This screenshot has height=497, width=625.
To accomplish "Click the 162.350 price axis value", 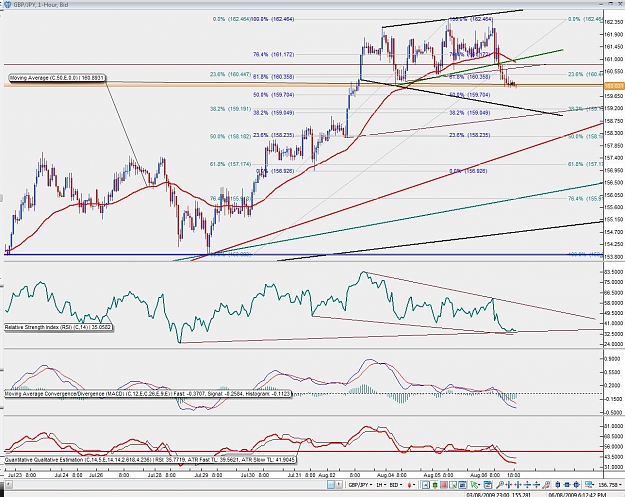I will pyautogui.click(x=614, y=22).
